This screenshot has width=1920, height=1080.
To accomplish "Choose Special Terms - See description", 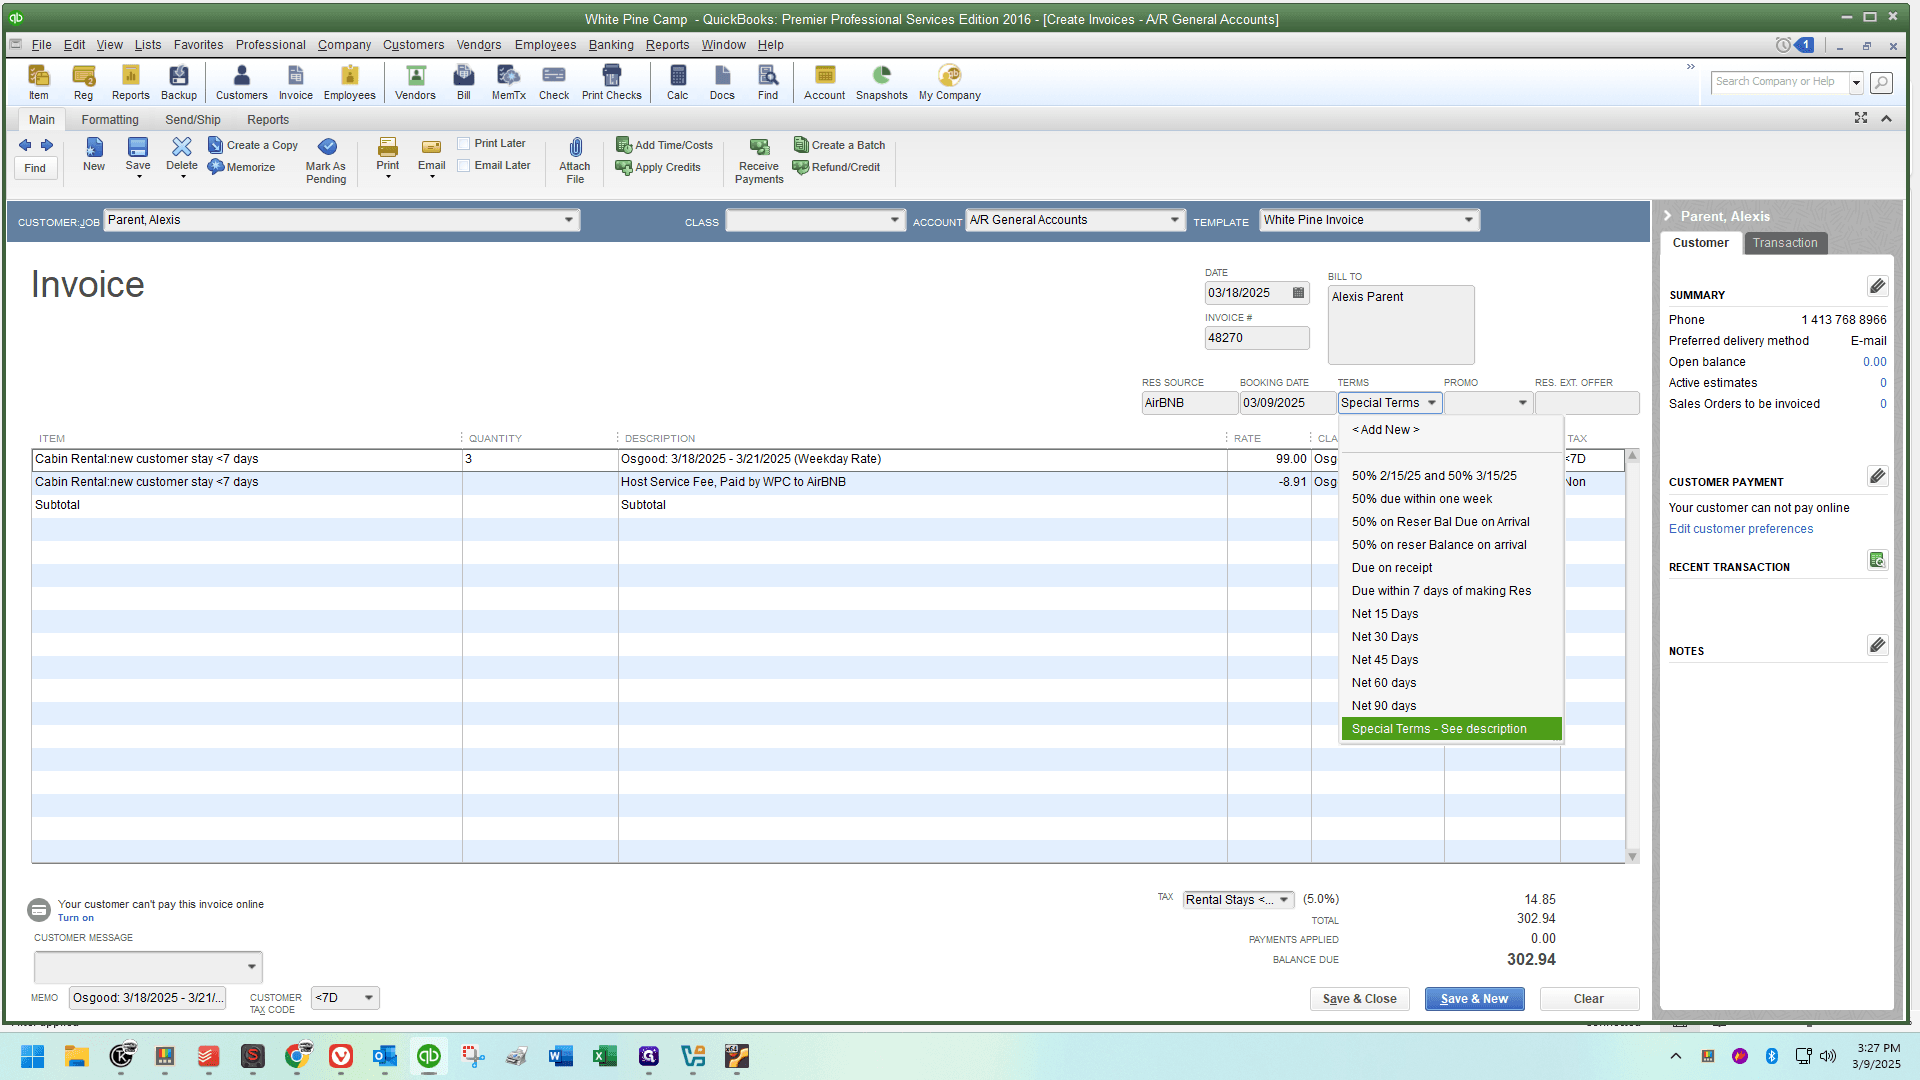I will pyautogui.click(x=1451, y=729).
